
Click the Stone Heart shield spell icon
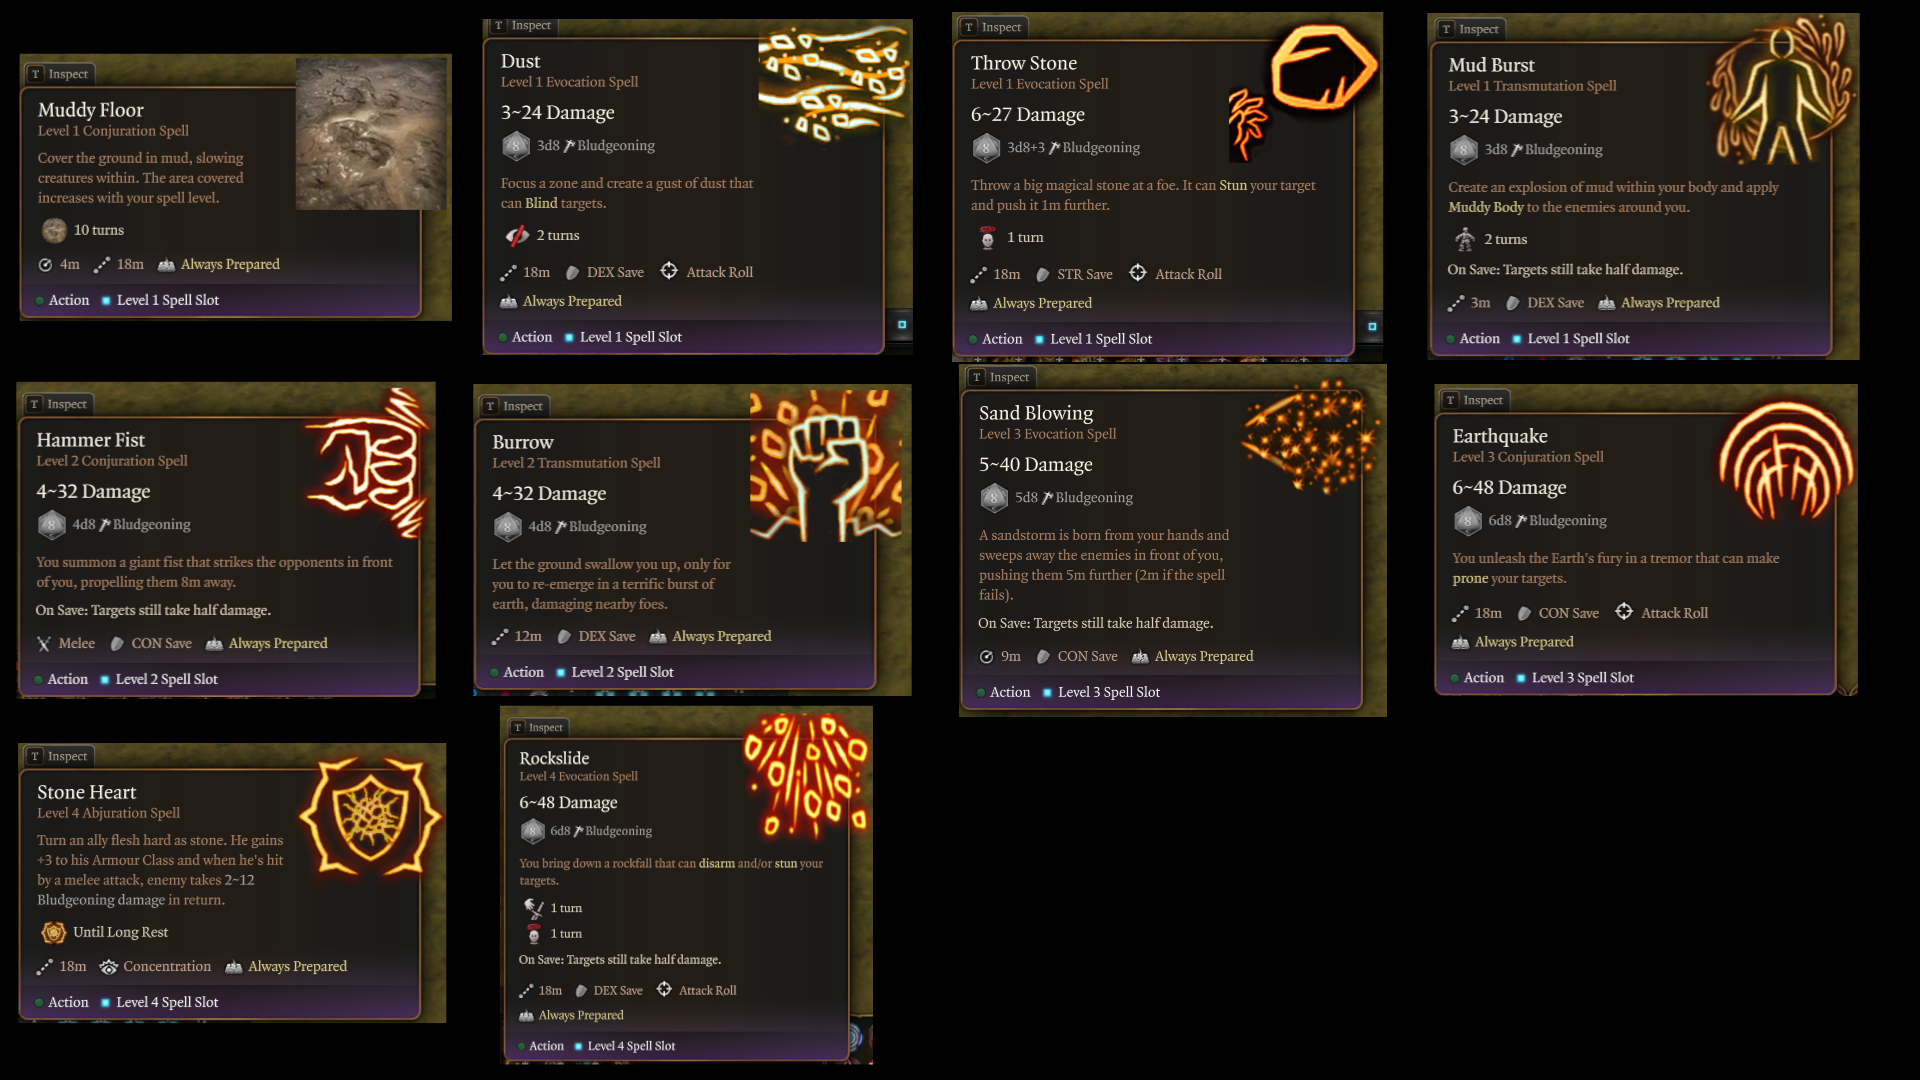(371, 816)
